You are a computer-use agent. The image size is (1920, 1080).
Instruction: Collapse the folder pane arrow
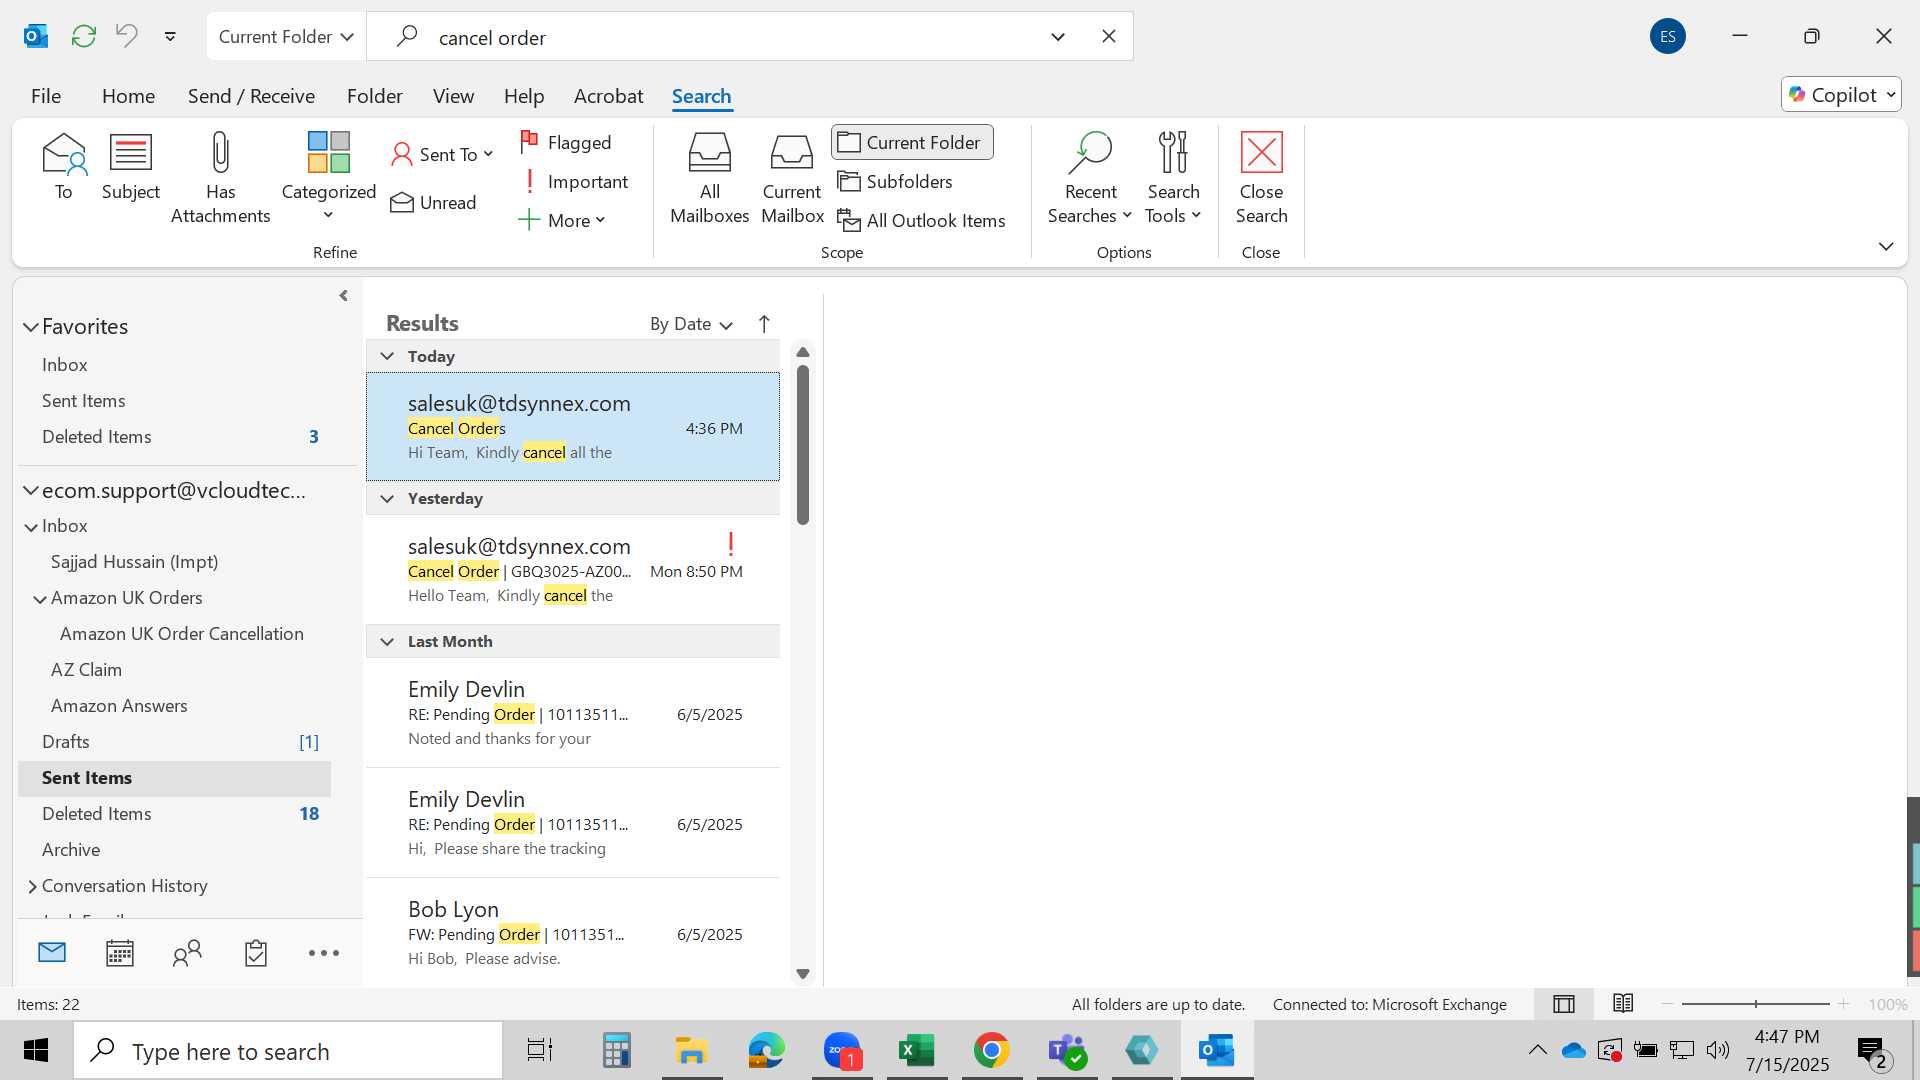tap(343, 296)
